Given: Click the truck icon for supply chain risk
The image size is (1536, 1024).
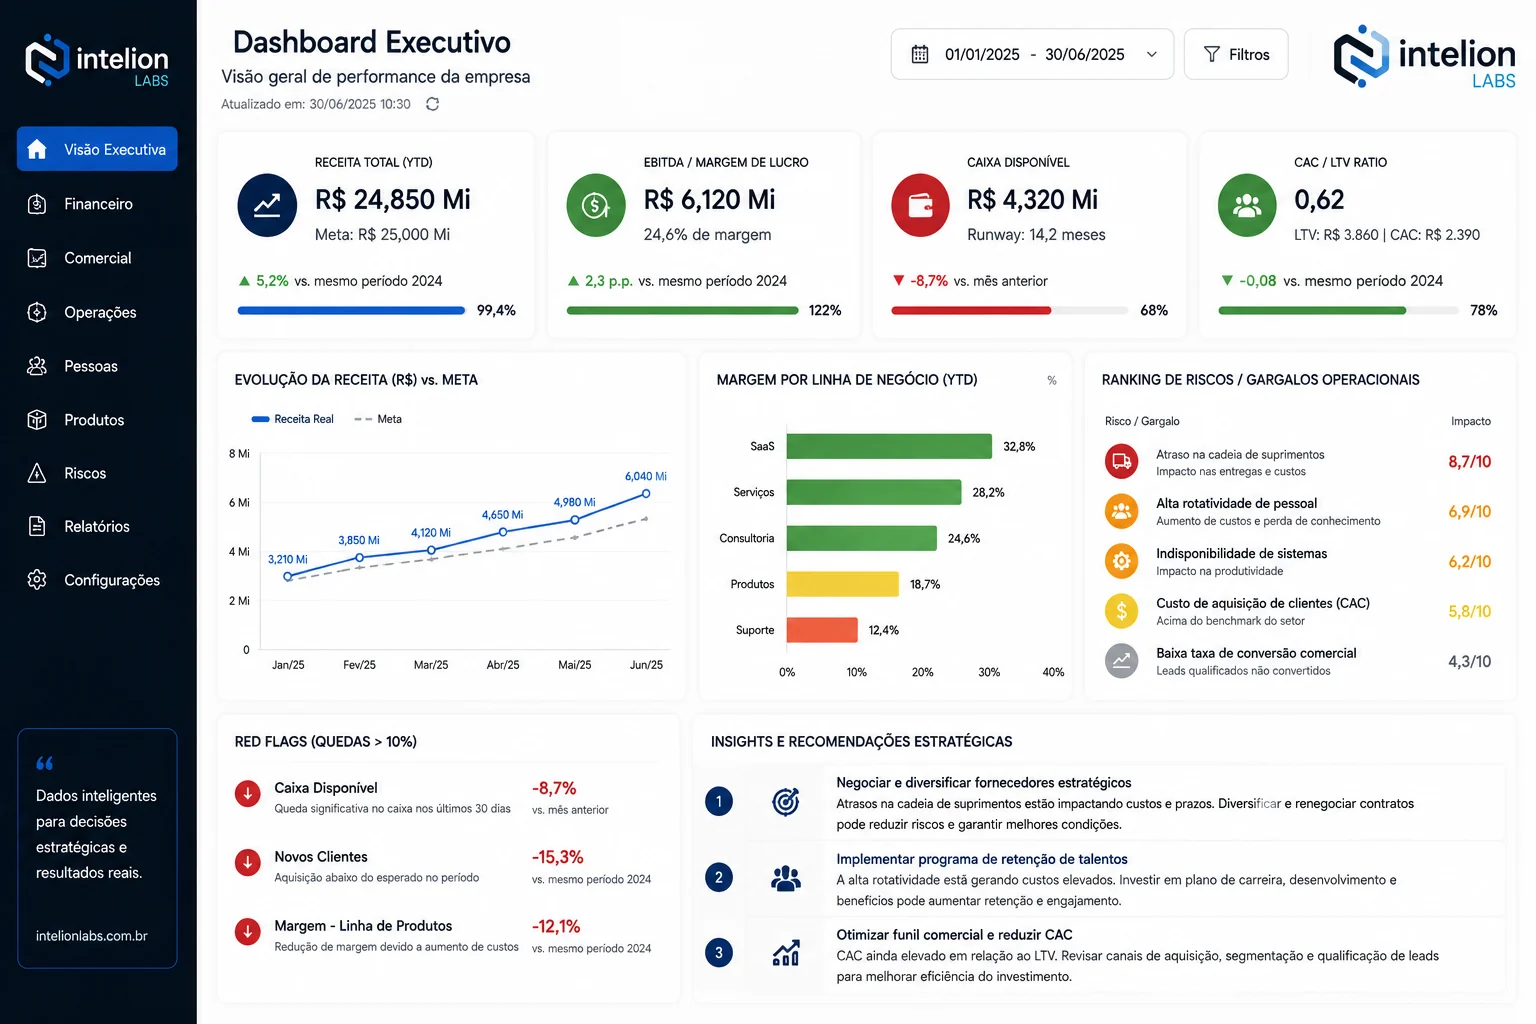Looking at the screenshot, I should pyautogui.click(x=1122, y=461).
